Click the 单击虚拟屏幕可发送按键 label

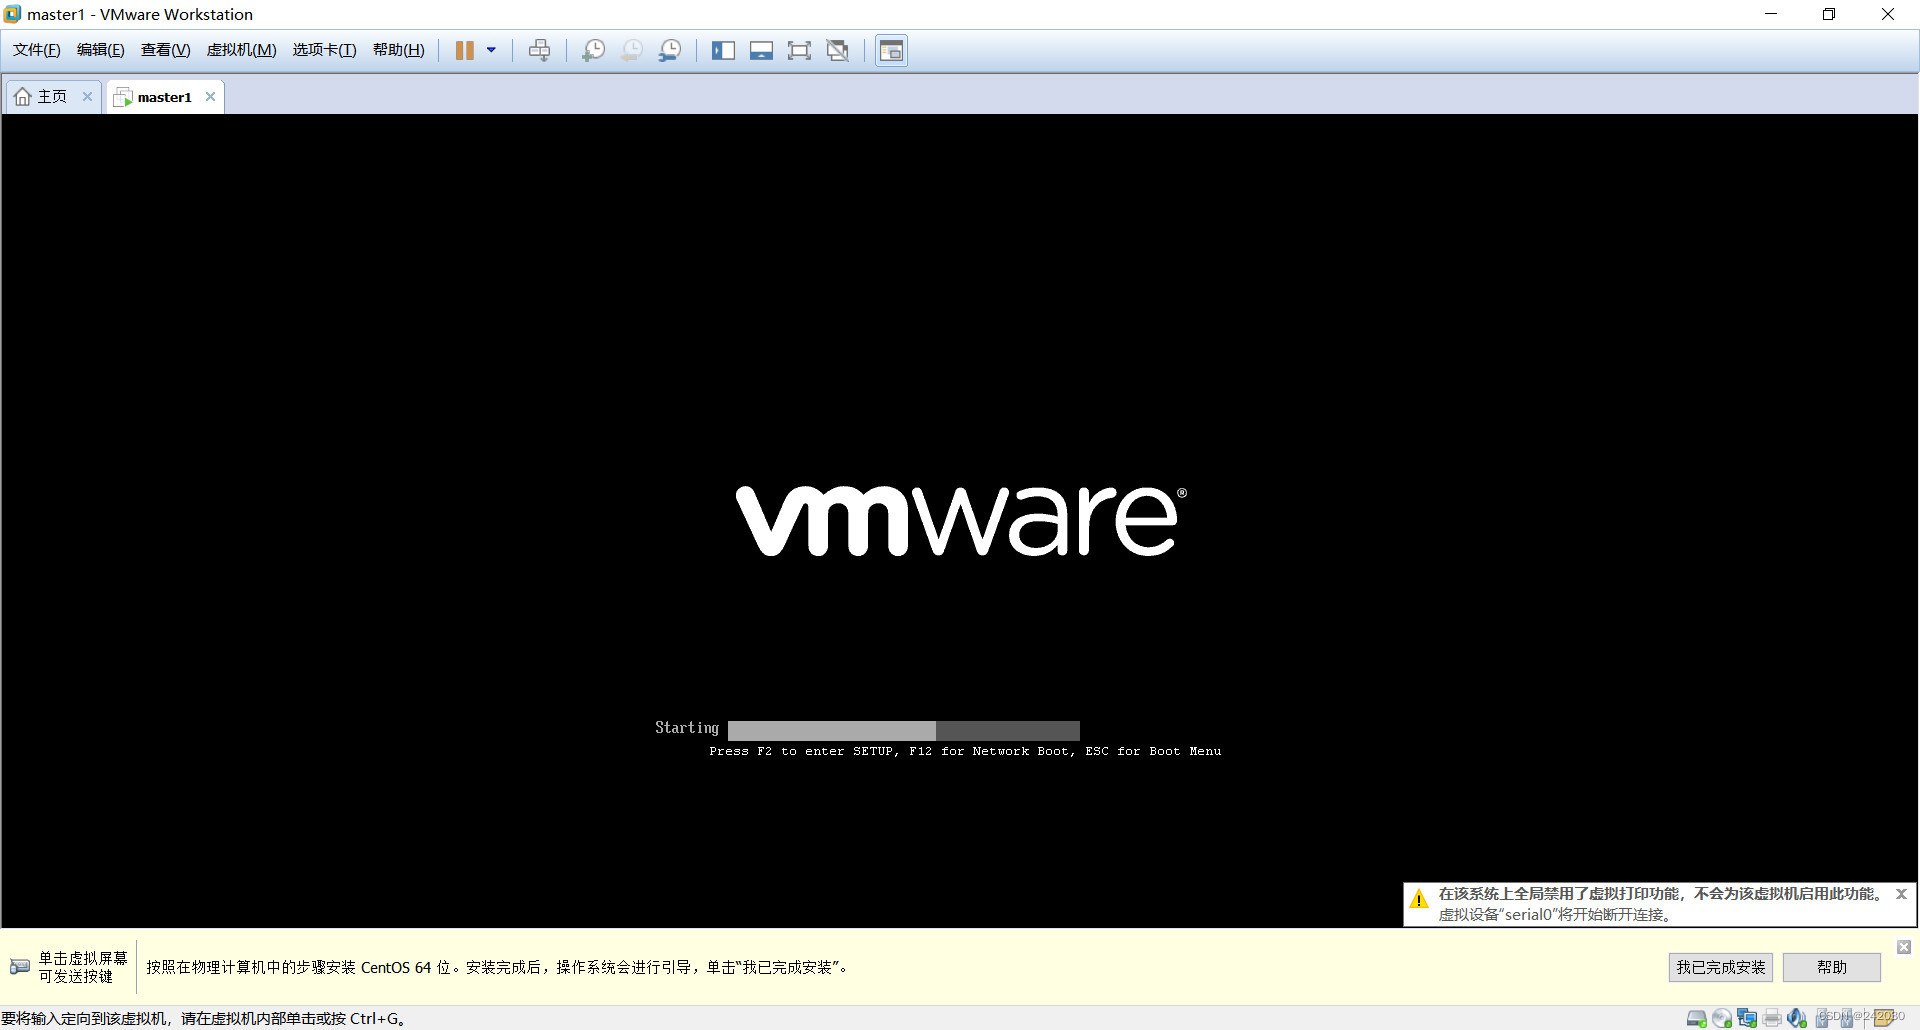[x=83, y=967]
